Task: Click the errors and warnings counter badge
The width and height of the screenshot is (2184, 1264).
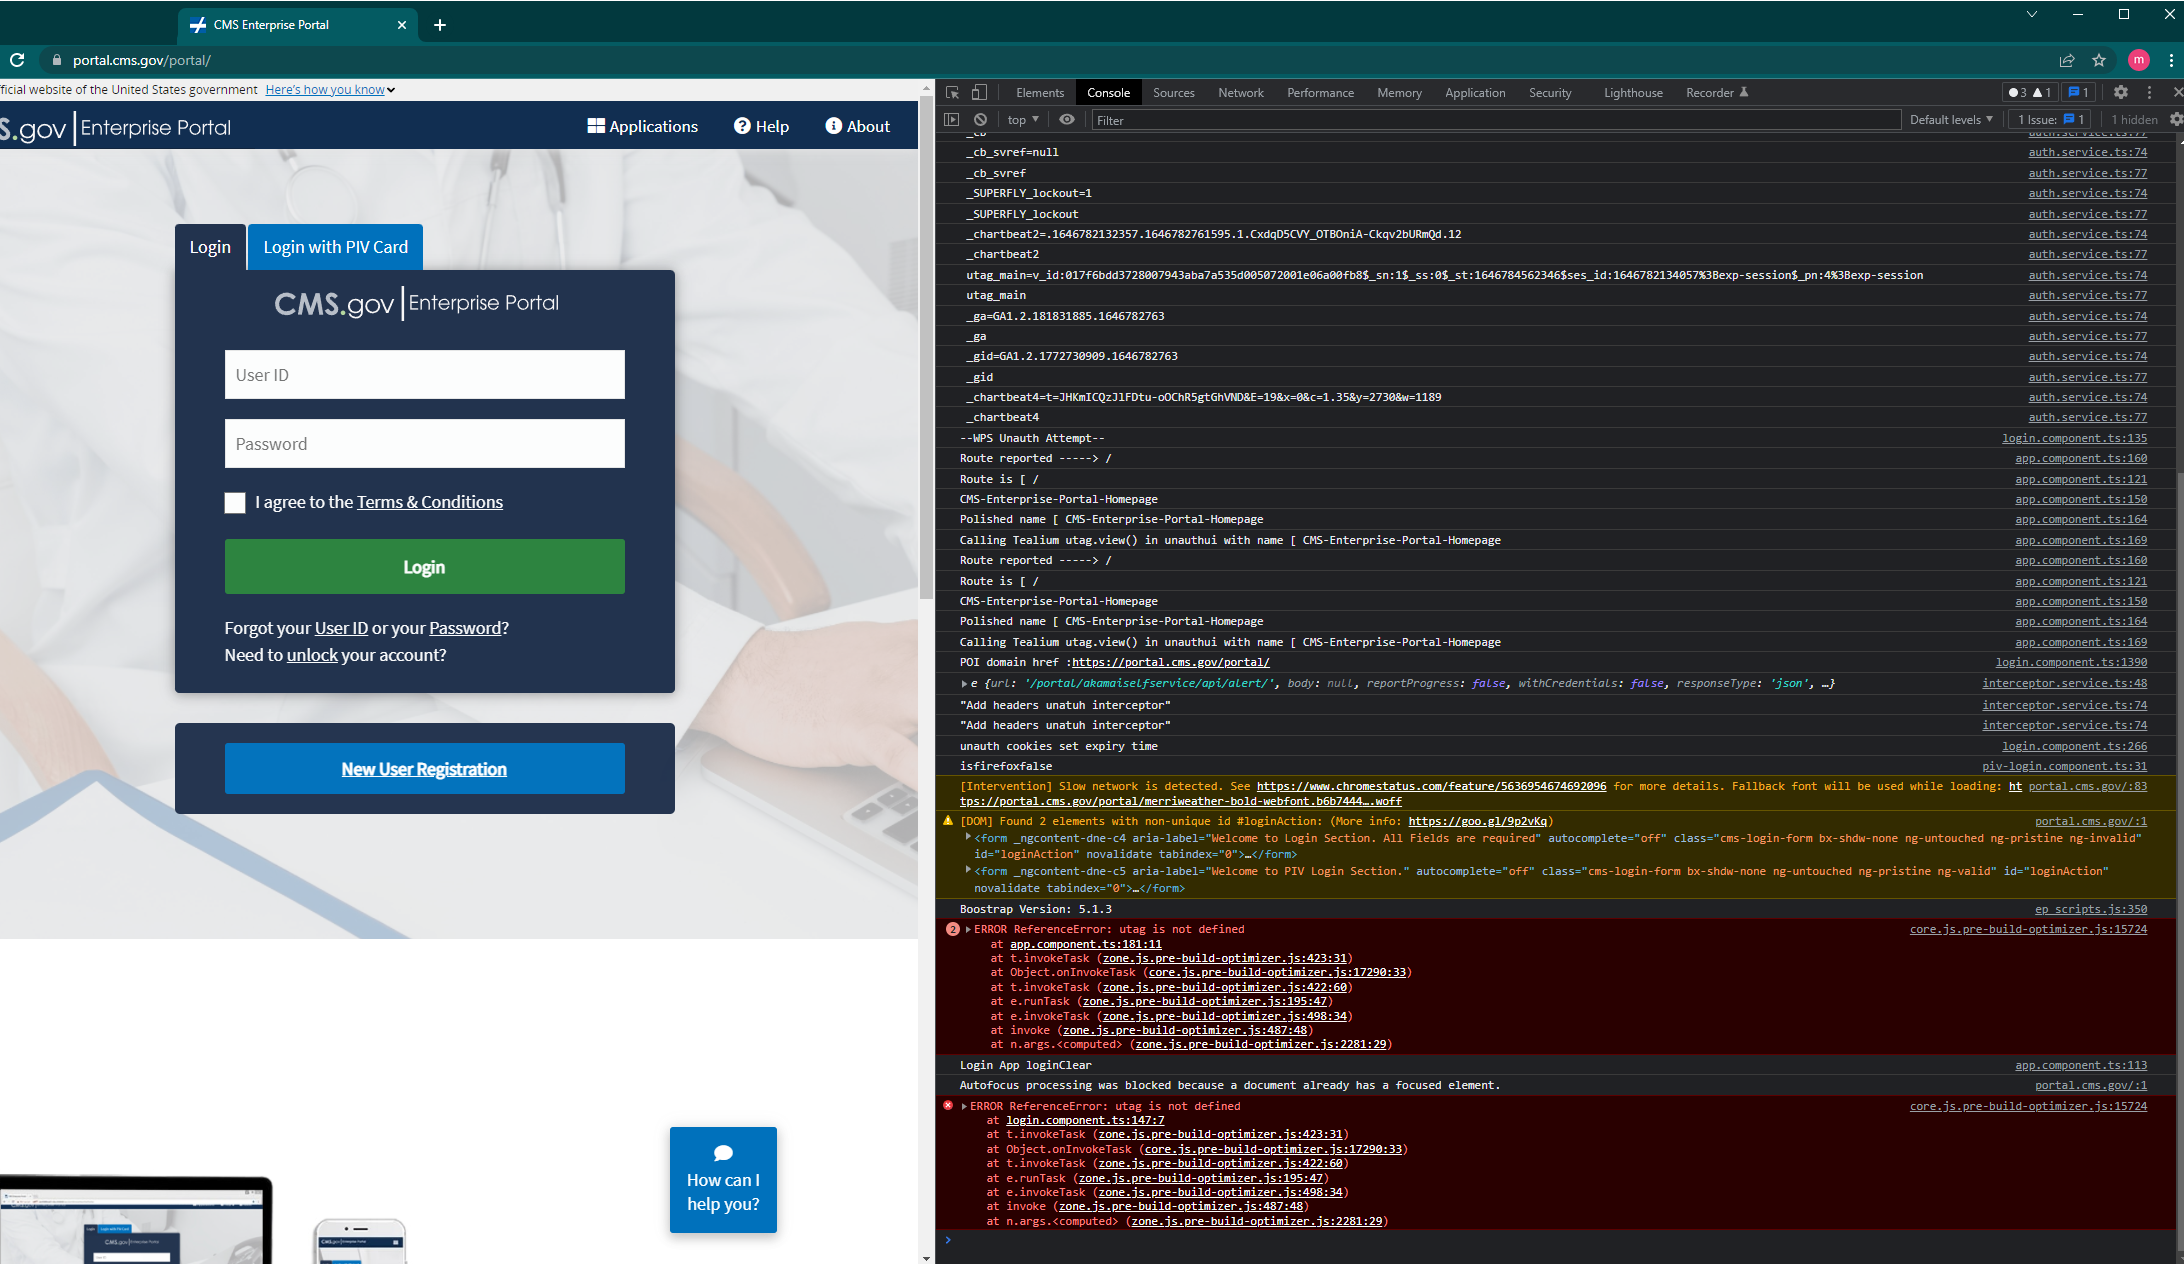Action: 2030,92
